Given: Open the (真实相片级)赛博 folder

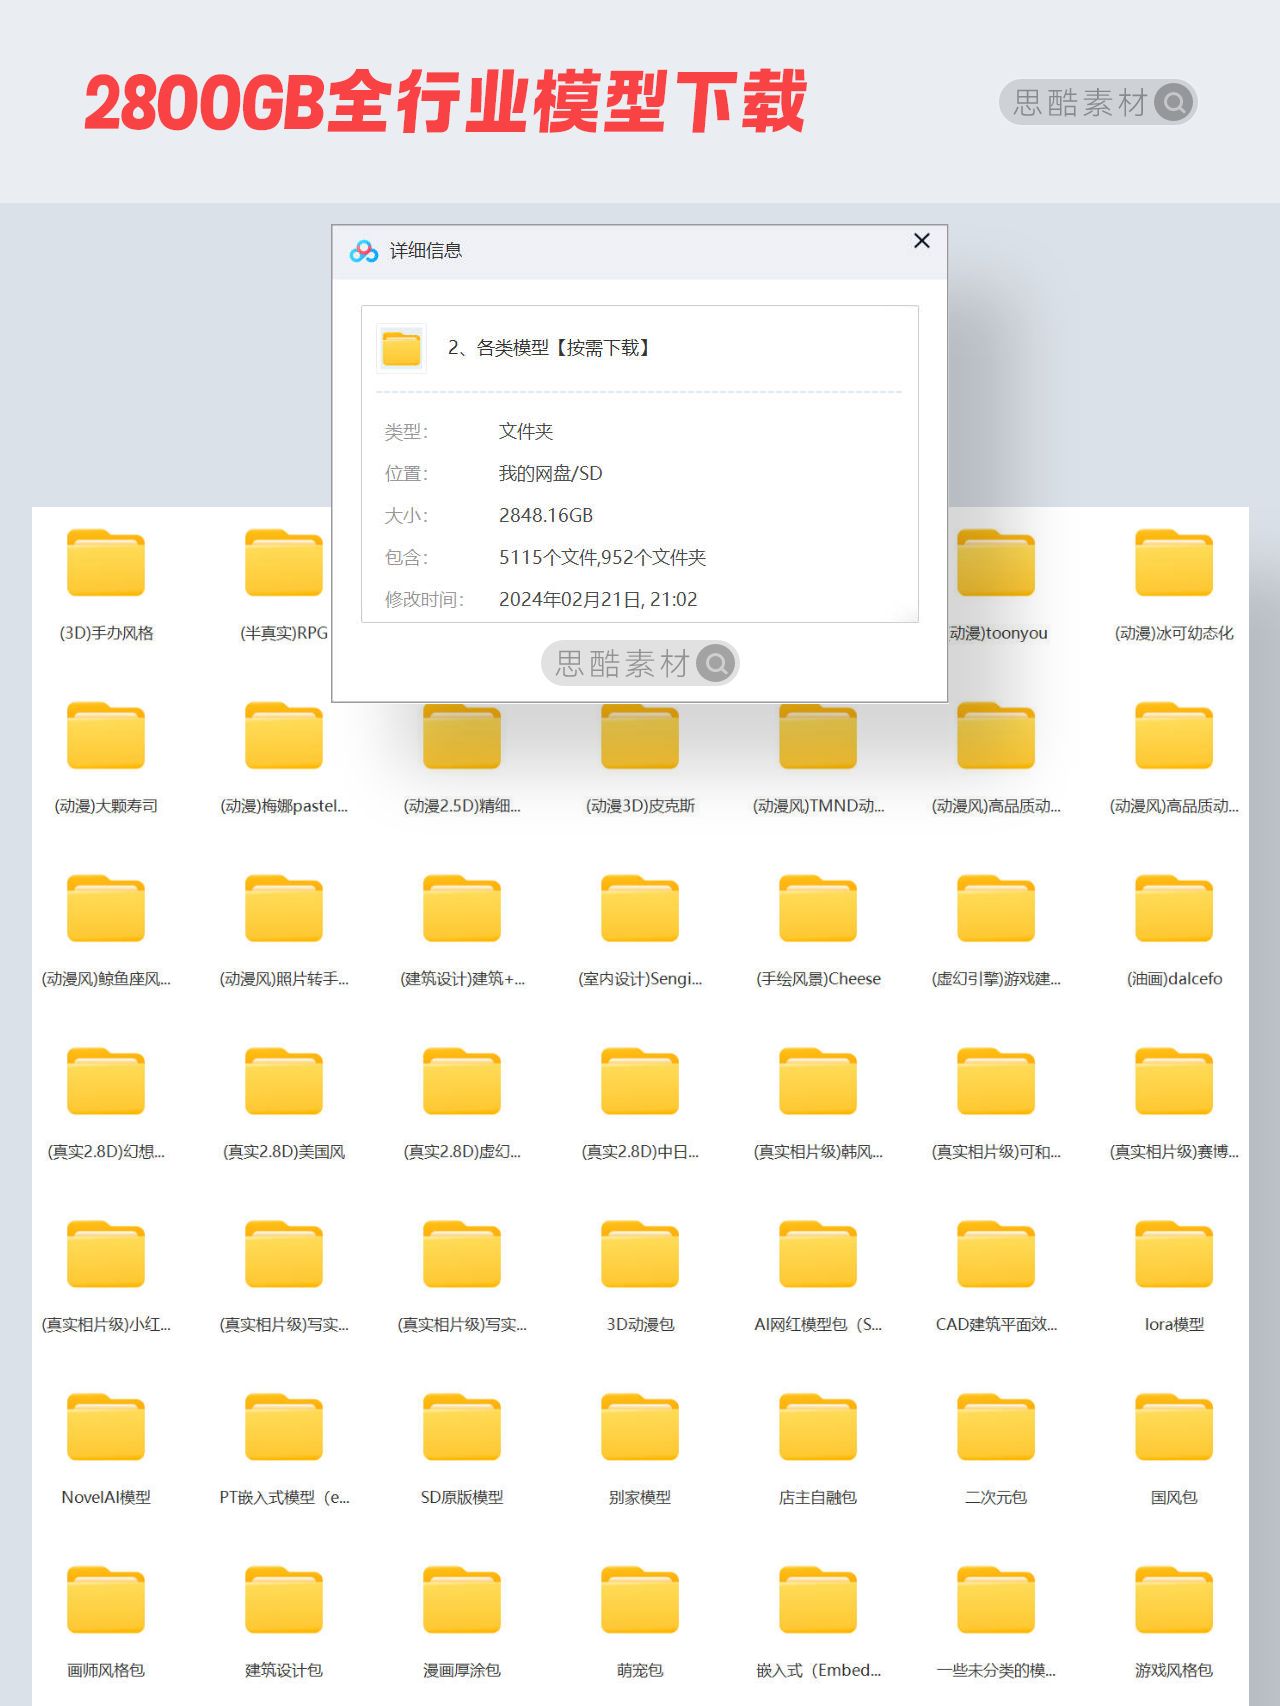Looking at the screenshot, I should tap(1174, 1081).
